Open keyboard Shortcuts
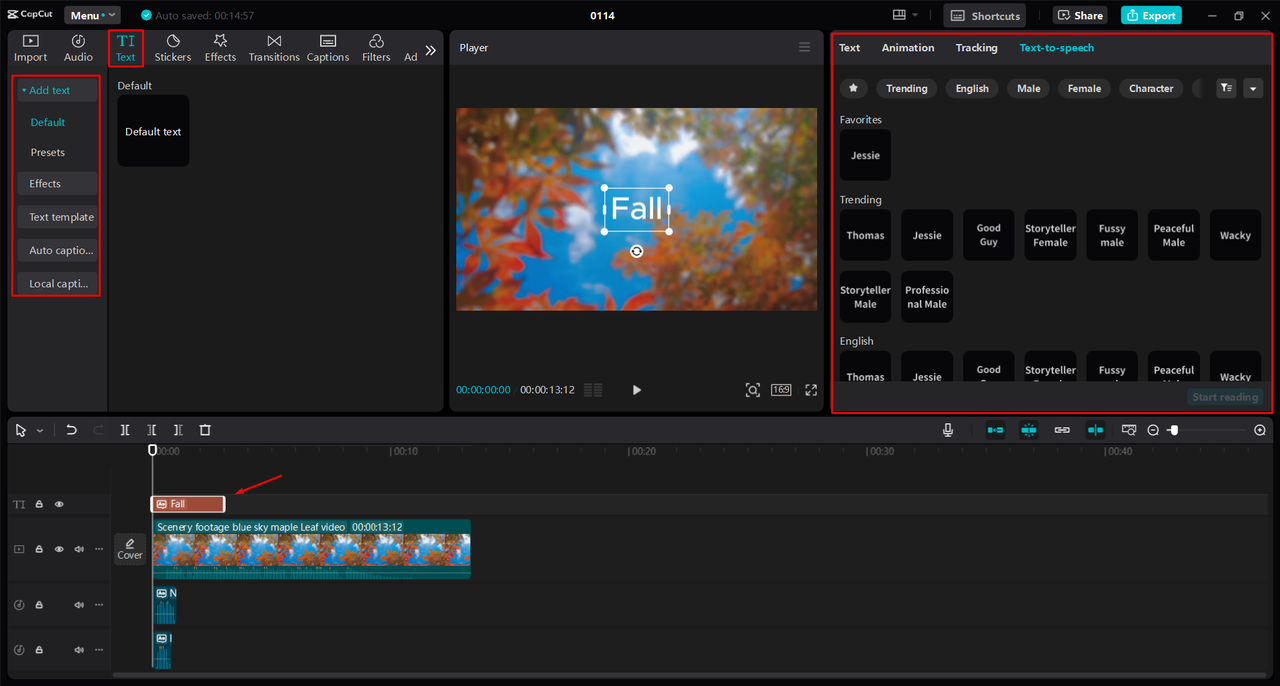 [985, 16]
